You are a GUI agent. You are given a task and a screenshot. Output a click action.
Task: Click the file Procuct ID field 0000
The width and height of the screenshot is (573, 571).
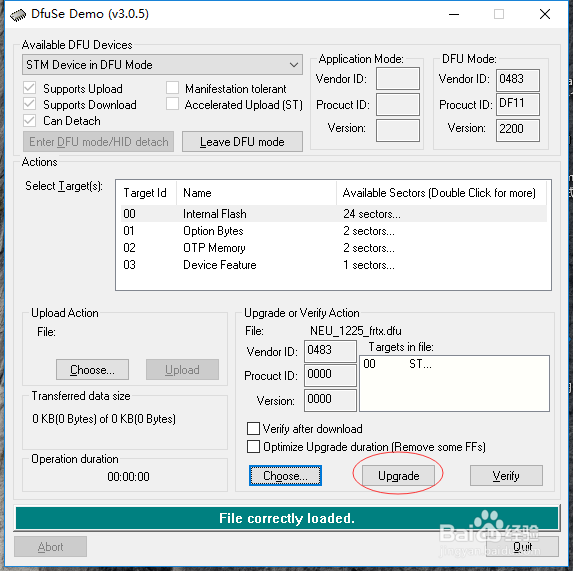[x=330, y=376]
